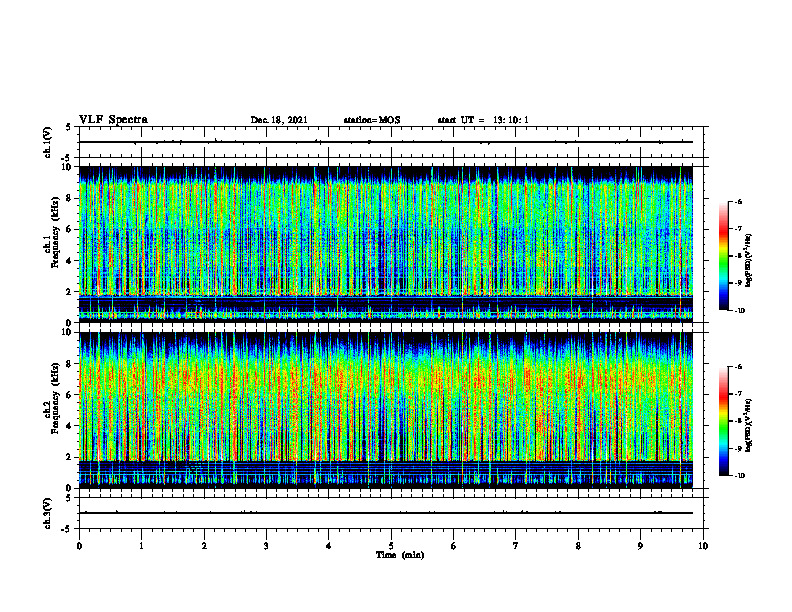The width and height of the screenshot is (792, 612).
Task: Click inside the ch.2 spectrogram panel
Action: 386,410
